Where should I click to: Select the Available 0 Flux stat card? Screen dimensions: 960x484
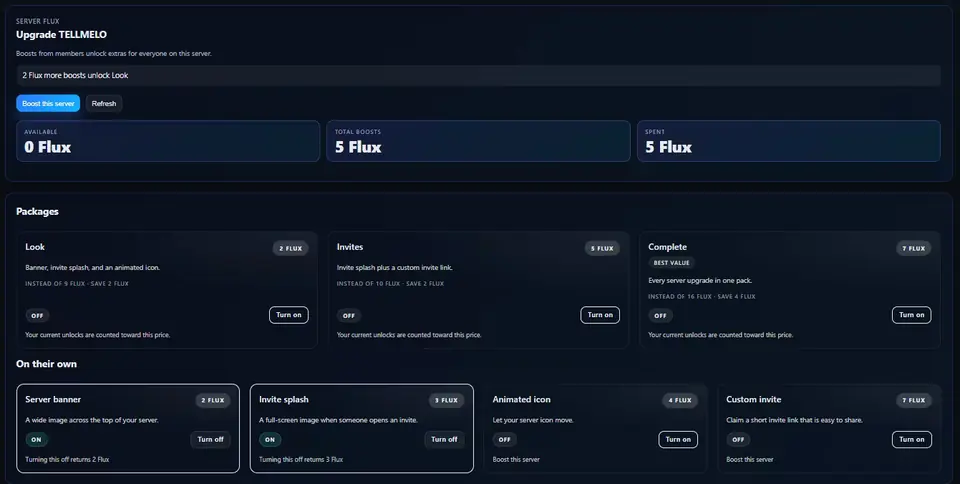[168, 141]
